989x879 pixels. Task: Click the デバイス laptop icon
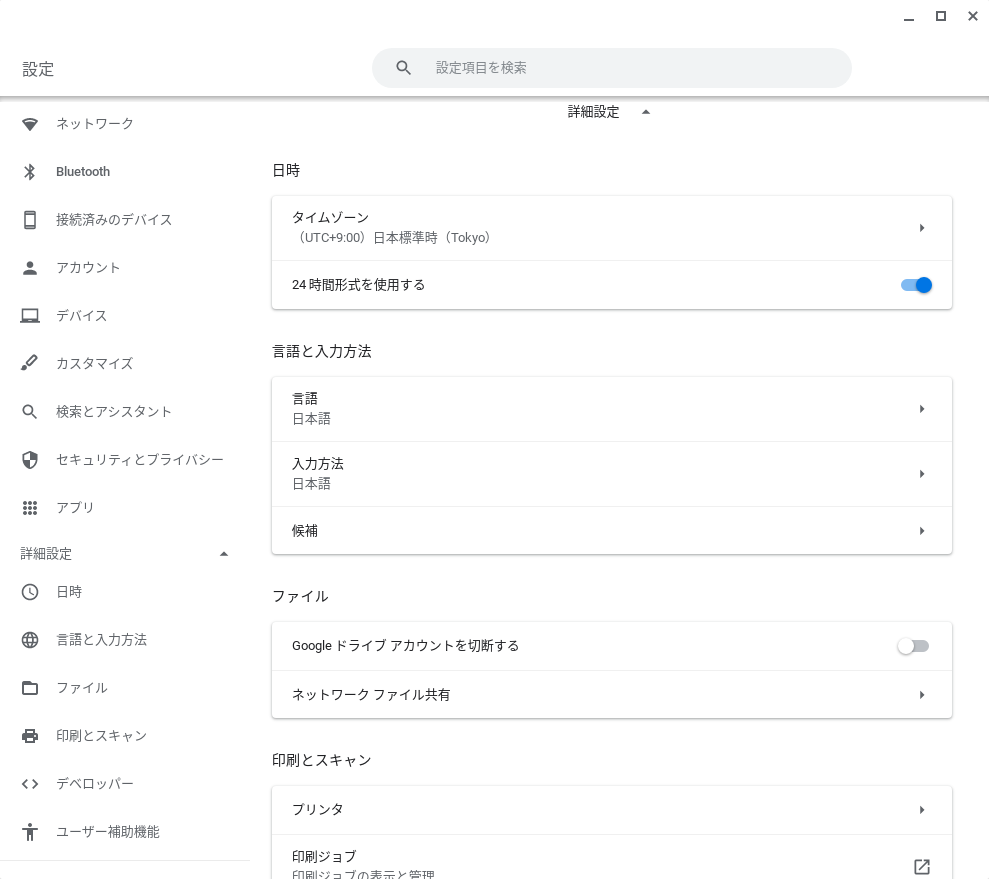tap(30, 315)
